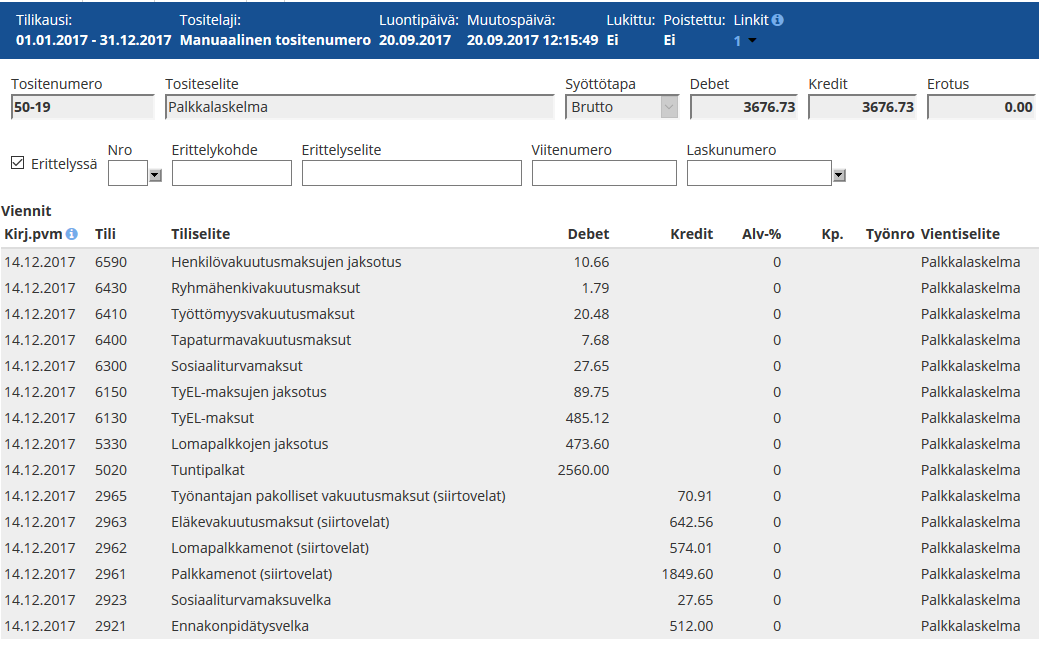Screen dimensions: 1039x646
Task: Select the TyEL-maksut row for account 6130
Action: [212, 418]
